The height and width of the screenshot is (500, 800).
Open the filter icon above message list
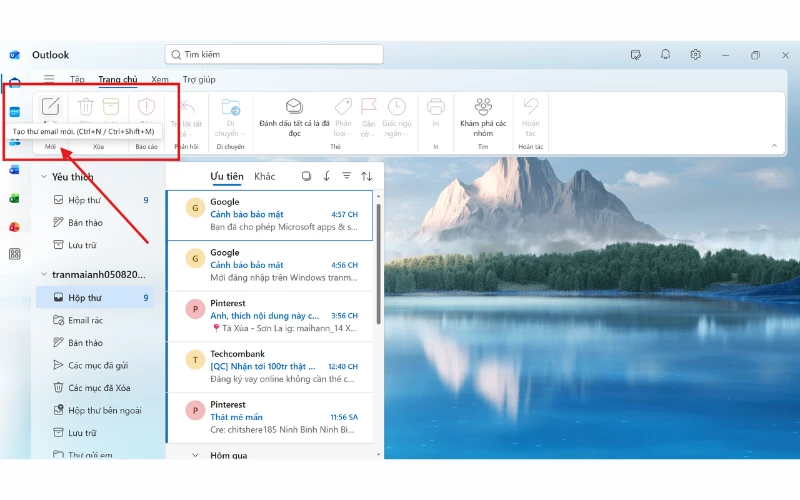pos(346,176)
